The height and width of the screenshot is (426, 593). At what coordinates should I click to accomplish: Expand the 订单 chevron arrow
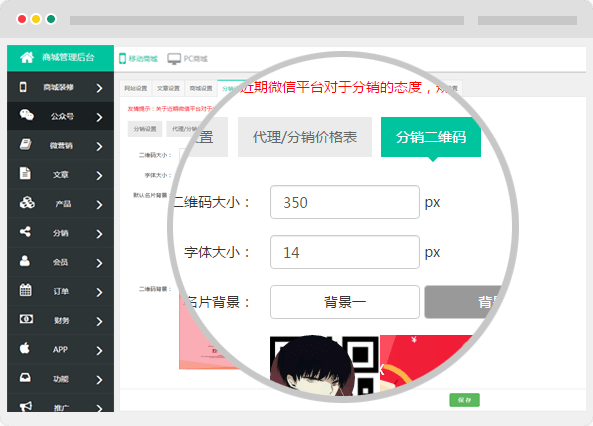99,292
